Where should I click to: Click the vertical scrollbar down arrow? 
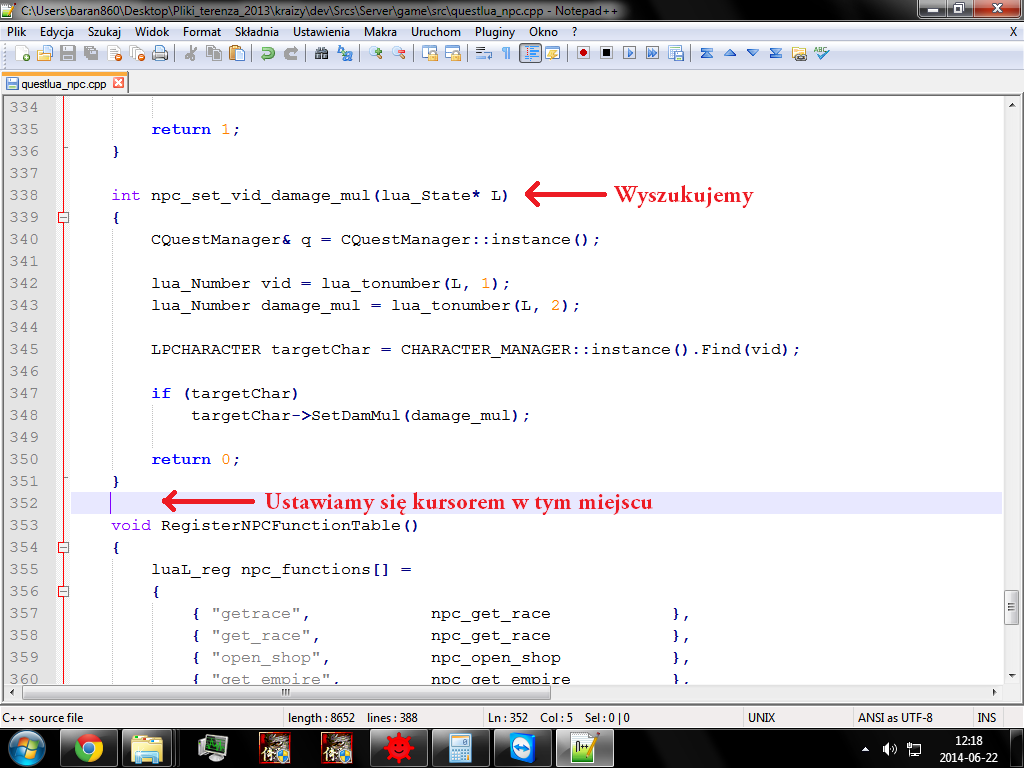click(x=1012, y=676)
